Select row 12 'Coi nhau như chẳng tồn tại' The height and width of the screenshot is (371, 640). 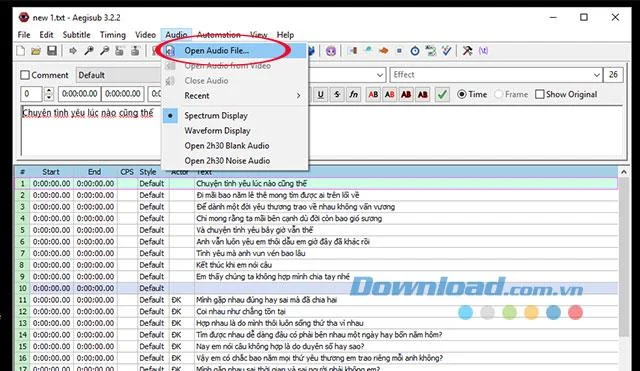(316, 311)
